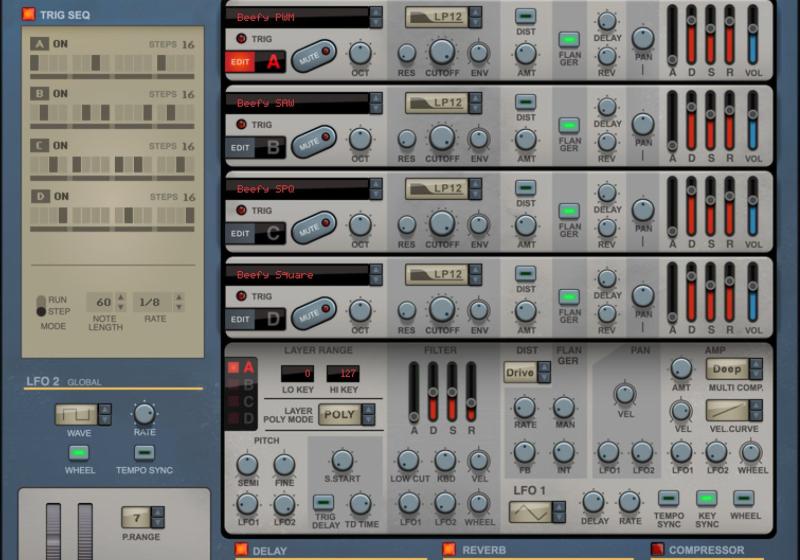Click the LFO 1 DELAY knob
This screenshot has height=560, width=800.
click(593, 502)
